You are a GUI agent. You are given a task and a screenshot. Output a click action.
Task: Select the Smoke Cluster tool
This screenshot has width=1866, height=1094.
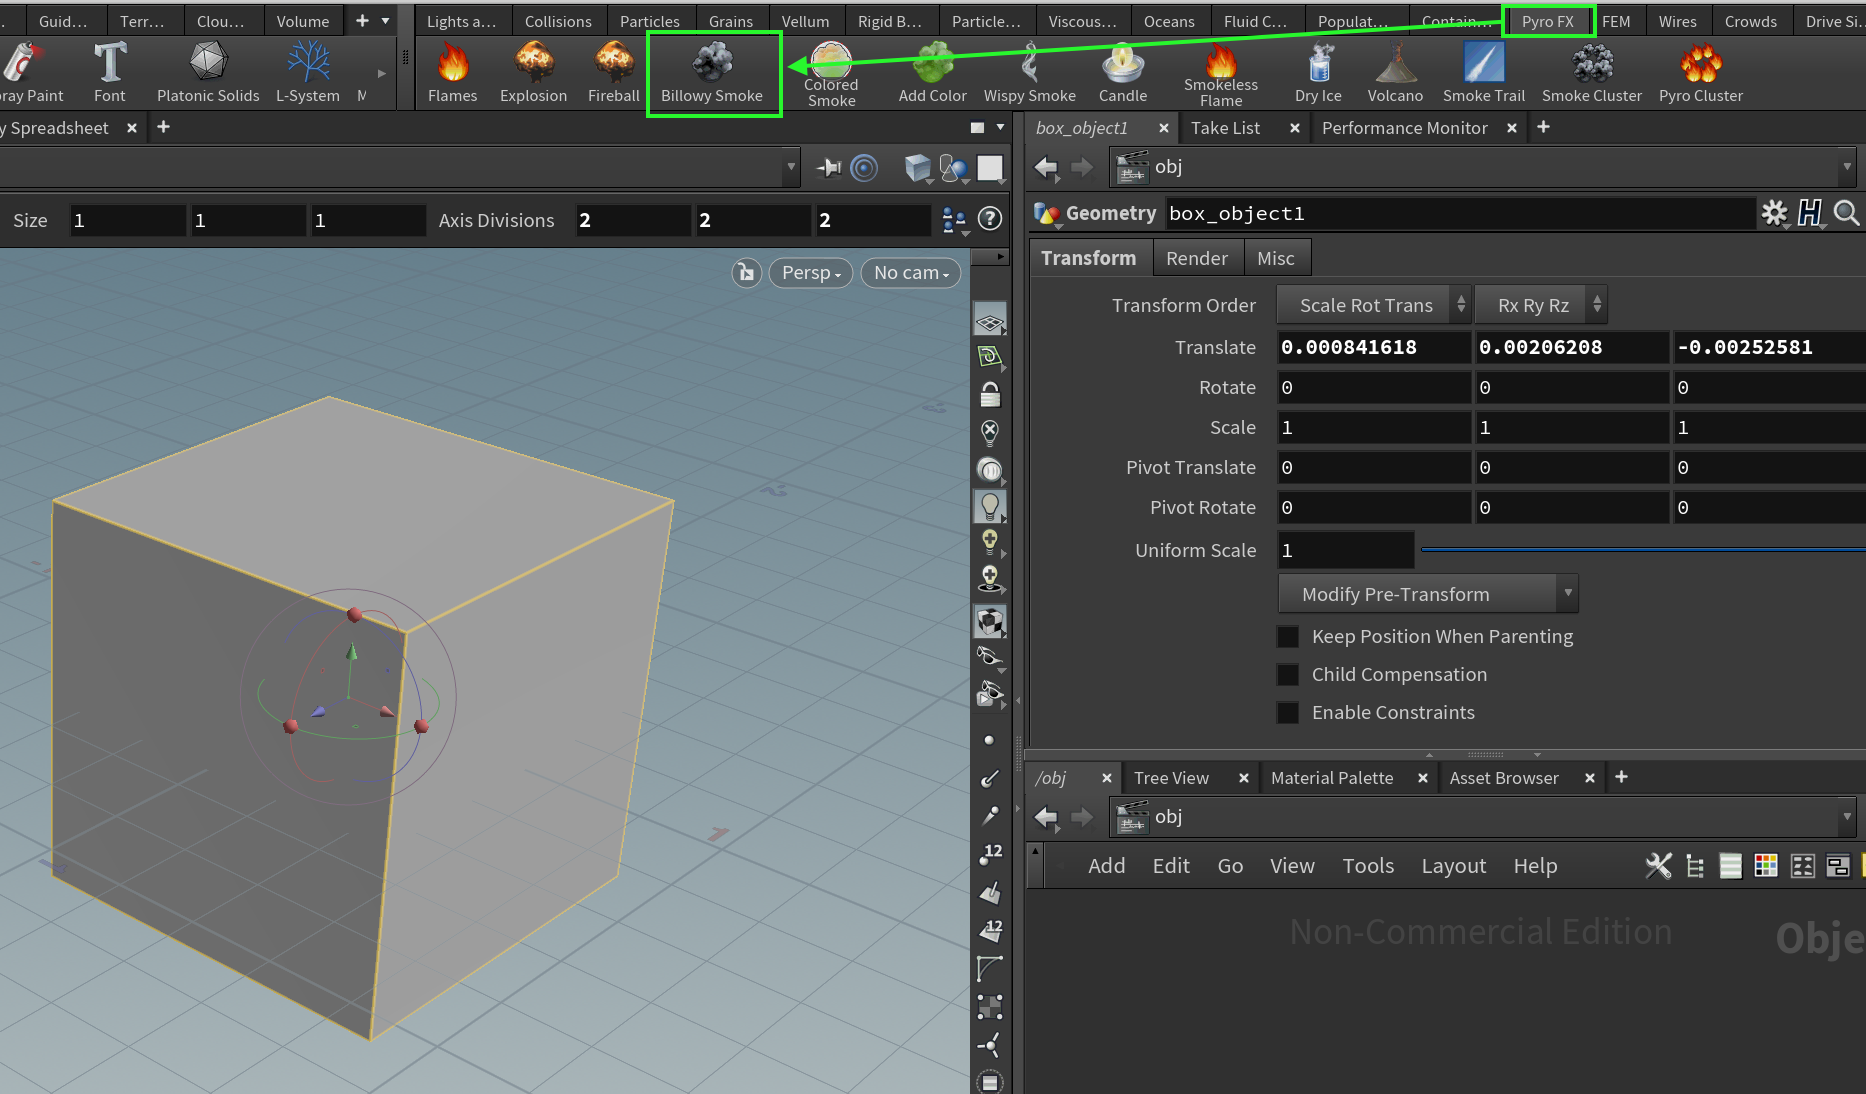click(x=1591, y=72)
